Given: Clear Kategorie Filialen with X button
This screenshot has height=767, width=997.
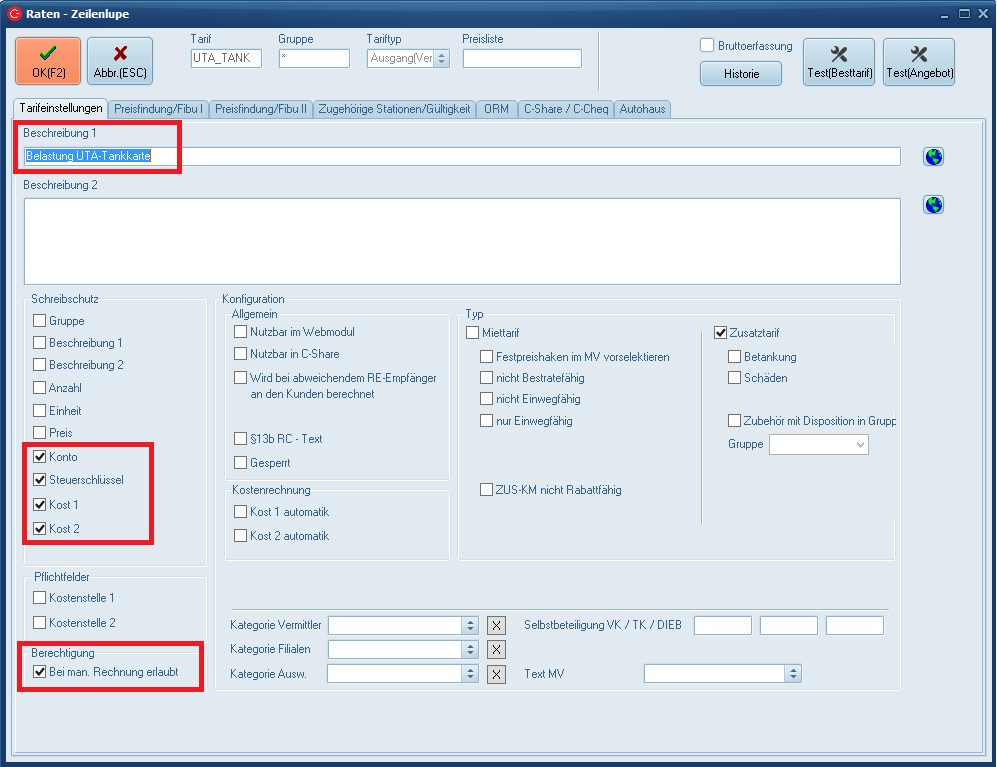Looking at the screenshot, I should pyautogui.click(x=497, y=649).
